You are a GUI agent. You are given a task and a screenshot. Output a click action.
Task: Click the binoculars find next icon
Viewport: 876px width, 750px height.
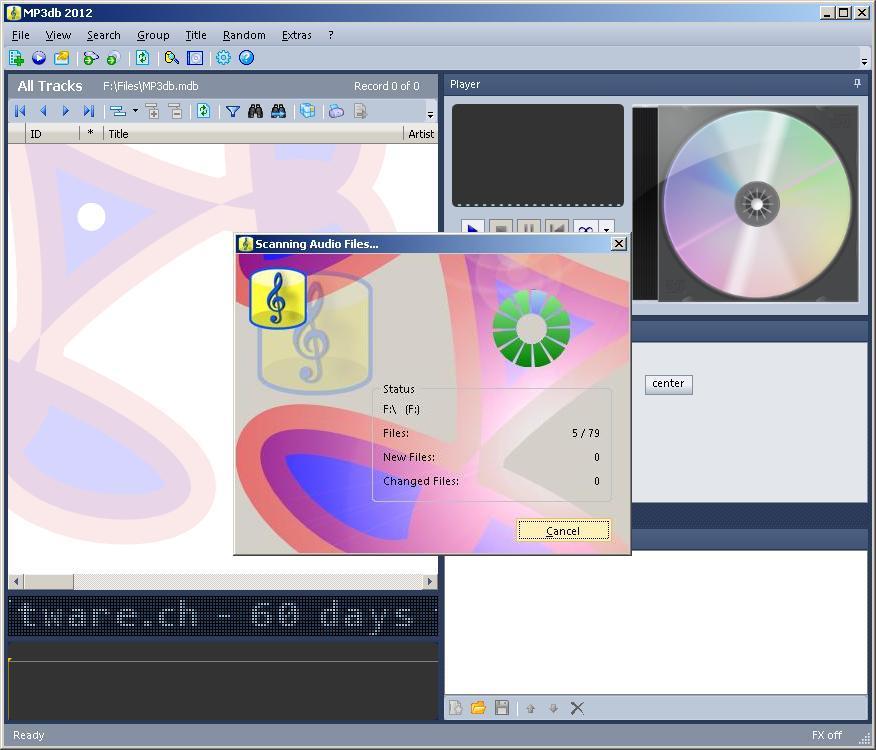tap(278, 111)
